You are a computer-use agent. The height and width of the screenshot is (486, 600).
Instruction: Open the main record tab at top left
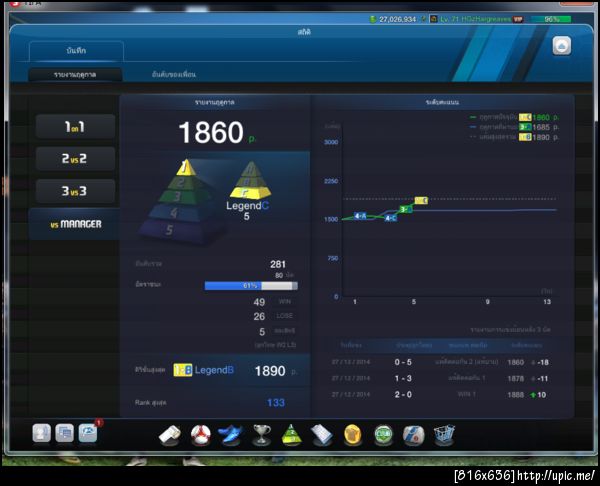(76, 51)
